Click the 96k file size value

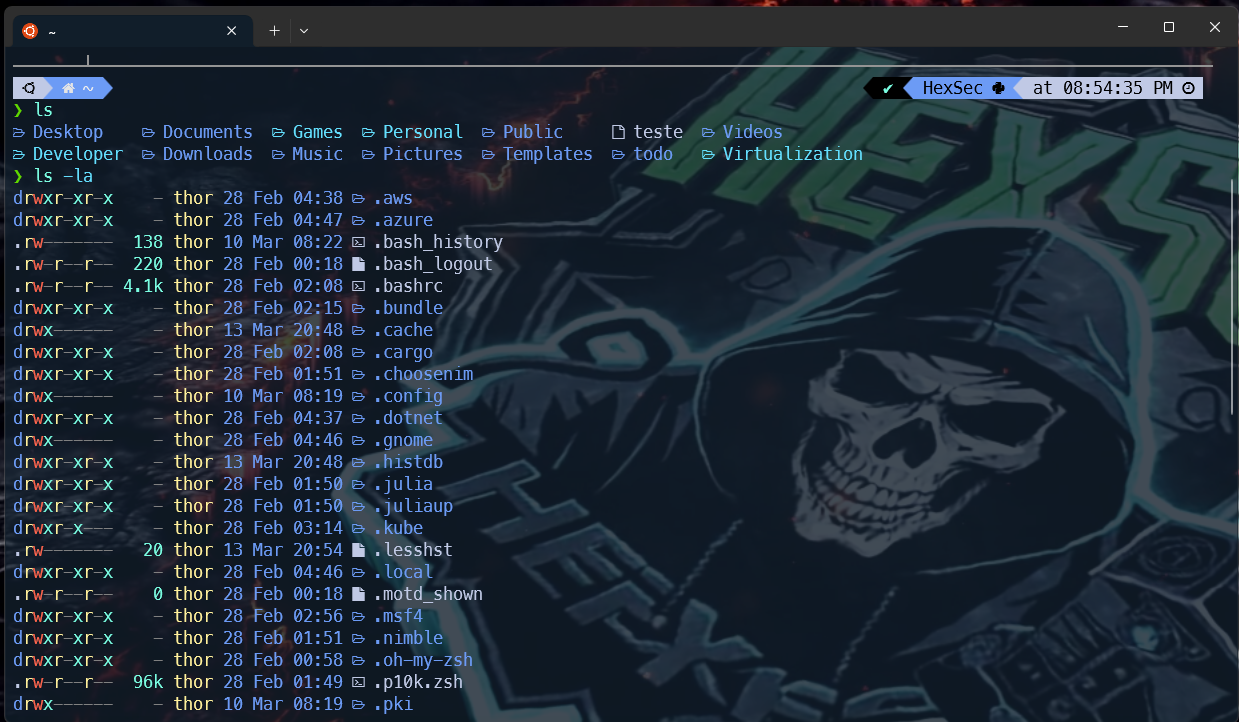click(x=148, y=682)
